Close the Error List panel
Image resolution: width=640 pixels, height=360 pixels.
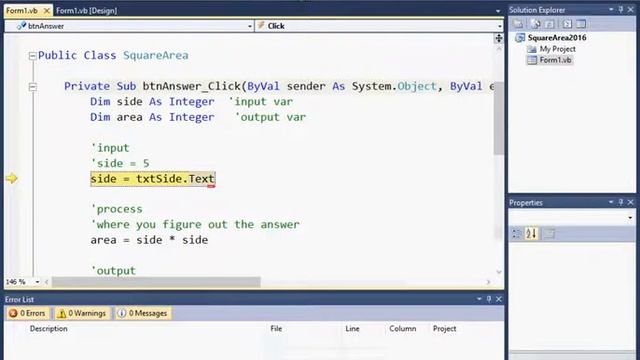(x=499, y=299)
